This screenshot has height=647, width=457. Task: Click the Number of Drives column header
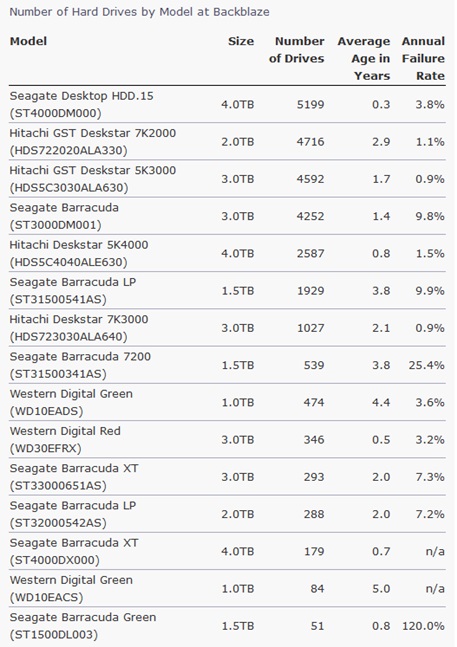(x=297, y=50)
